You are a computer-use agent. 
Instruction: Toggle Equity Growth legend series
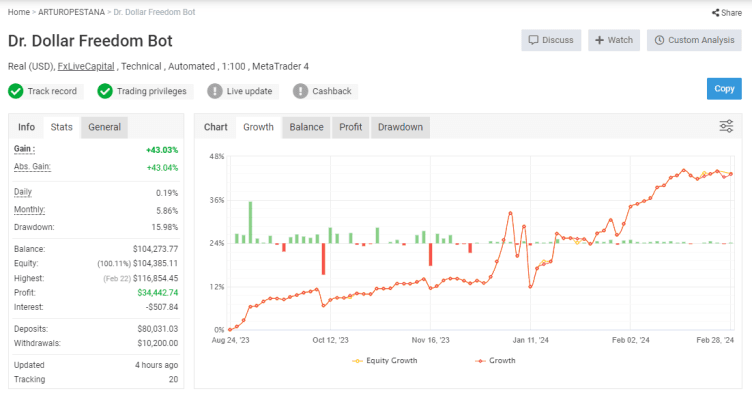[385, 361]
